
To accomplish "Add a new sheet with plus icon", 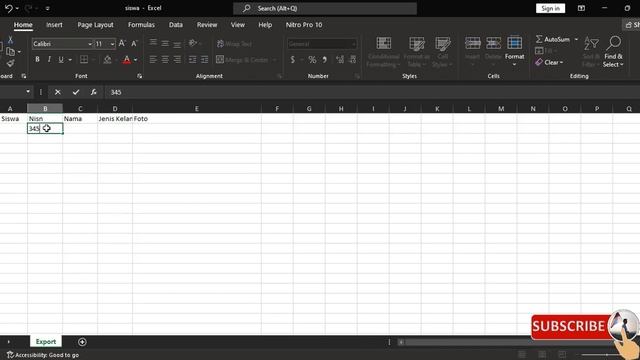I will point(82,342).
